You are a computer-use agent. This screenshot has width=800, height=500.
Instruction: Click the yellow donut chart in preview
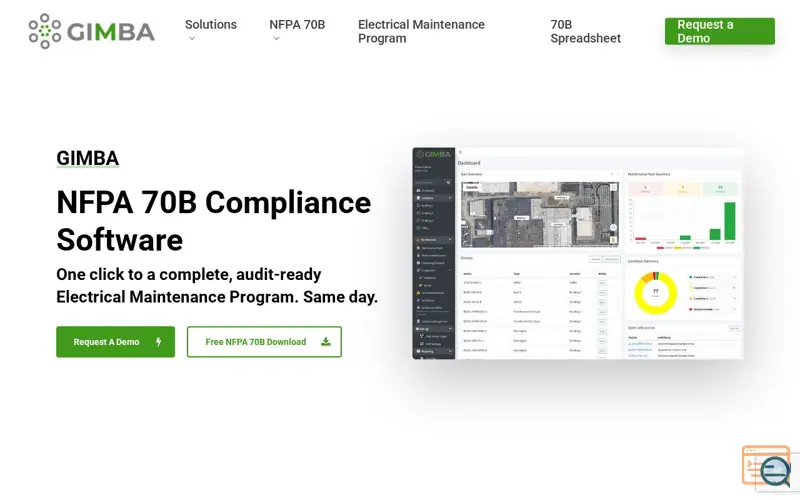tap(656, 293)
